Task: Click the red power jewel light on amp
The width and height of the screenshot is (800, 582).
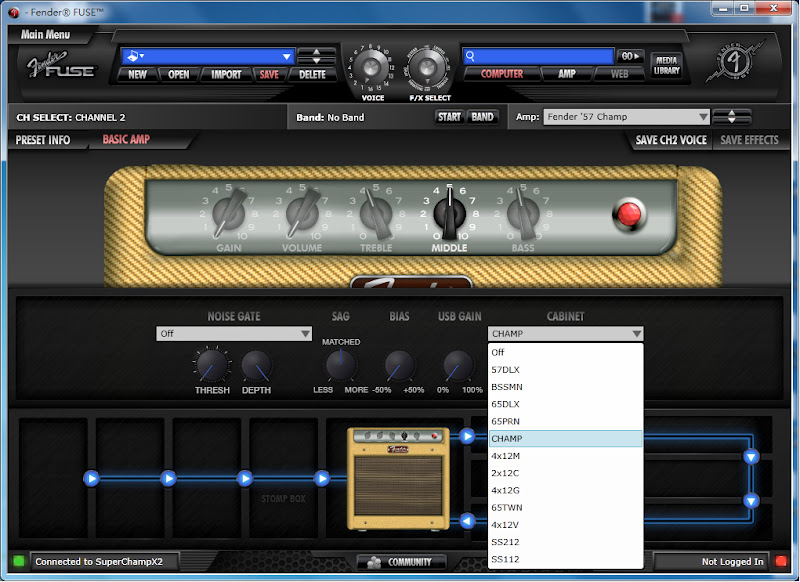Action: coord(629,215)
